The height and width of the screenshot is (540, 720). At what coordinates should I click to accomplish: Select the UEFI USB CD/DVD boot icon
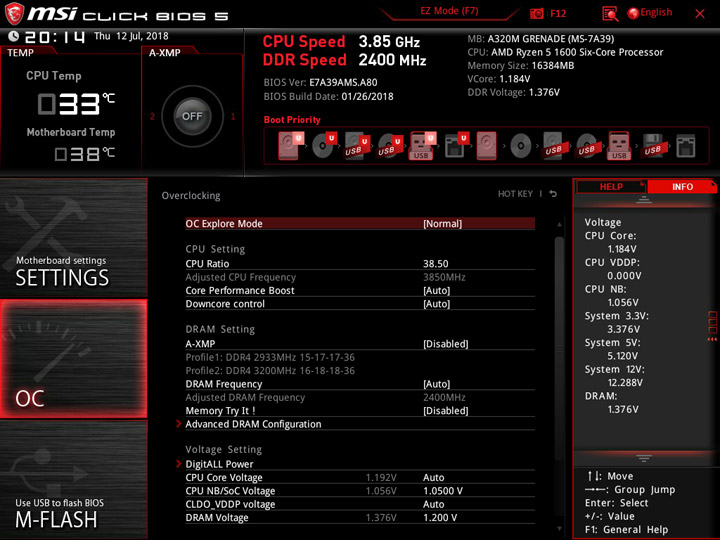point(390,146)
